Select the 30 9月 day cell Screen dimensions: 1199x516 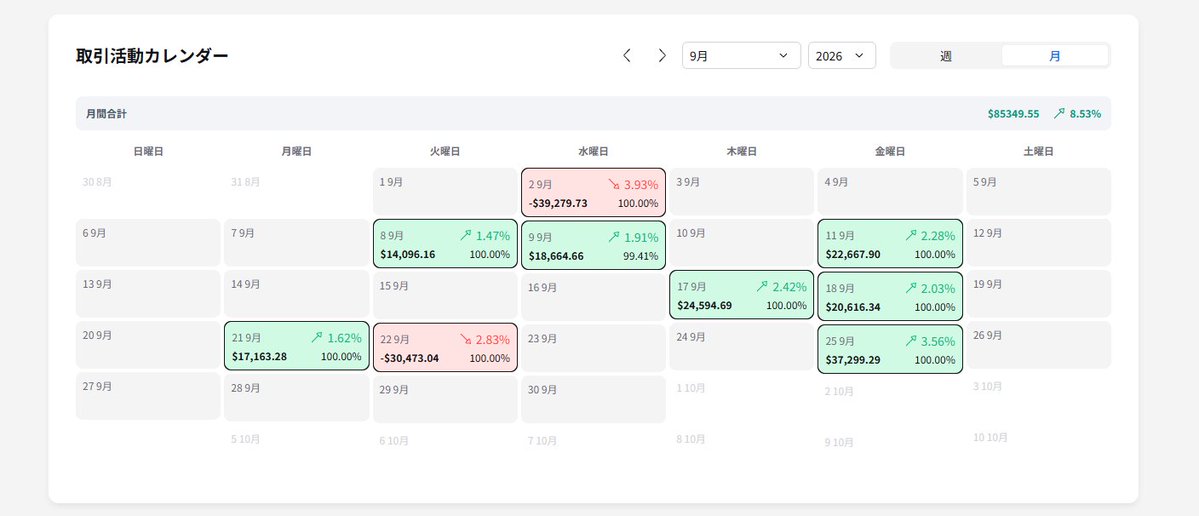click(593, 399)
